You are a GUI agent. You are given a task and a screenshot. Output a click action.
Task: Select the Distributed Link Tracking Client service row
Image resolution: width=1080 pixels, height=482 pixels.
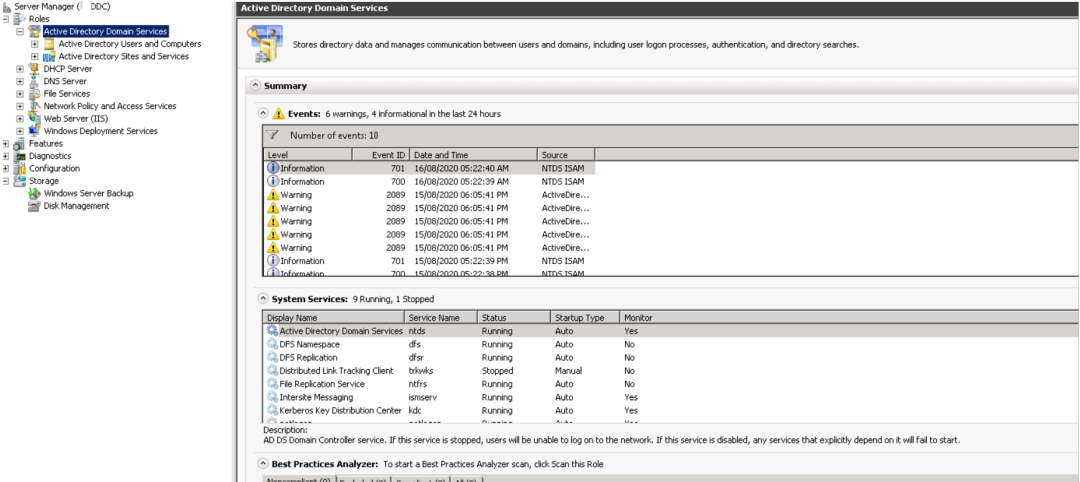(672, 370)
